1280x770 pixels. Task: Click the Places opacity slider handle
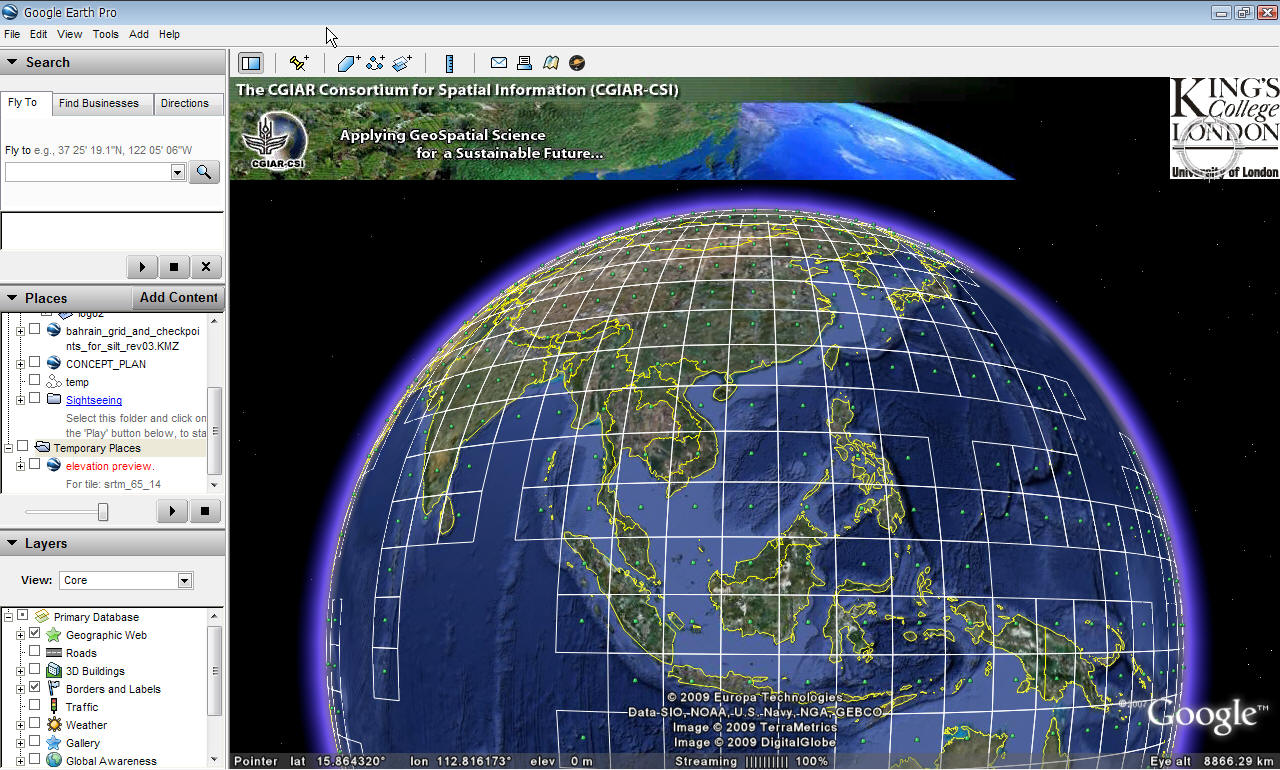coord(102,512)
